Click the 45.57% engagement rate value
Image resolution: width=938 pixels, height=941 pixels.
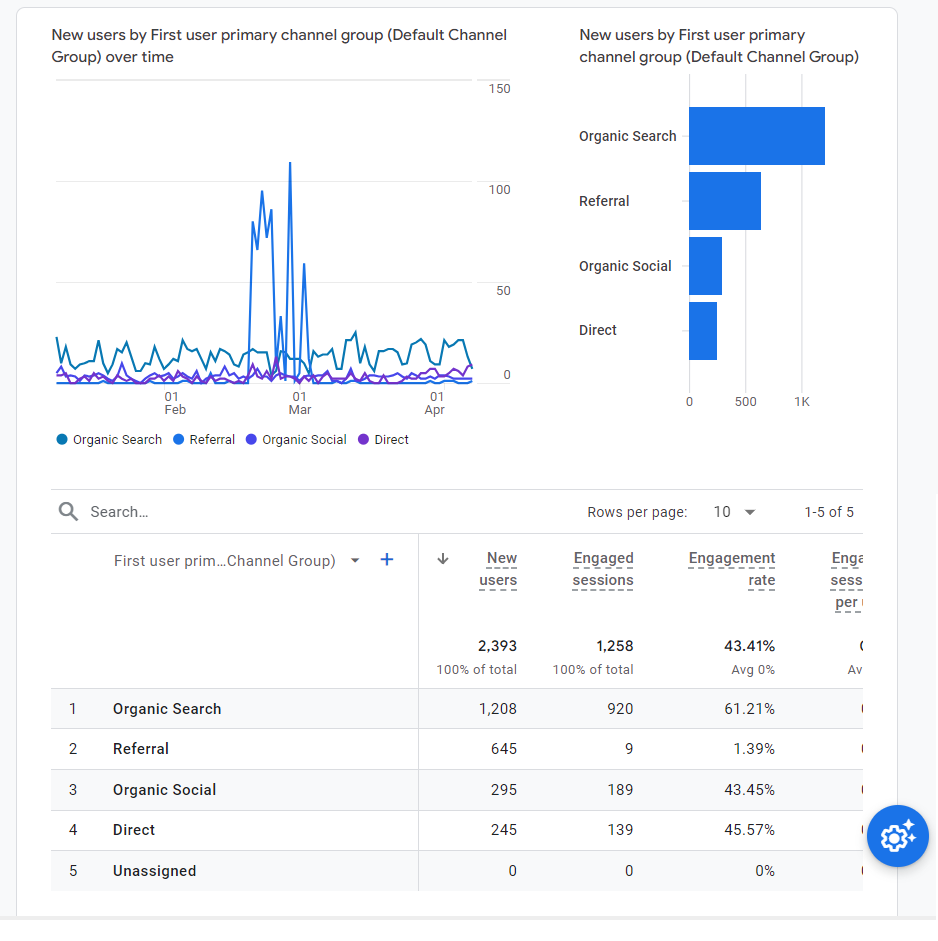[750, 830]
